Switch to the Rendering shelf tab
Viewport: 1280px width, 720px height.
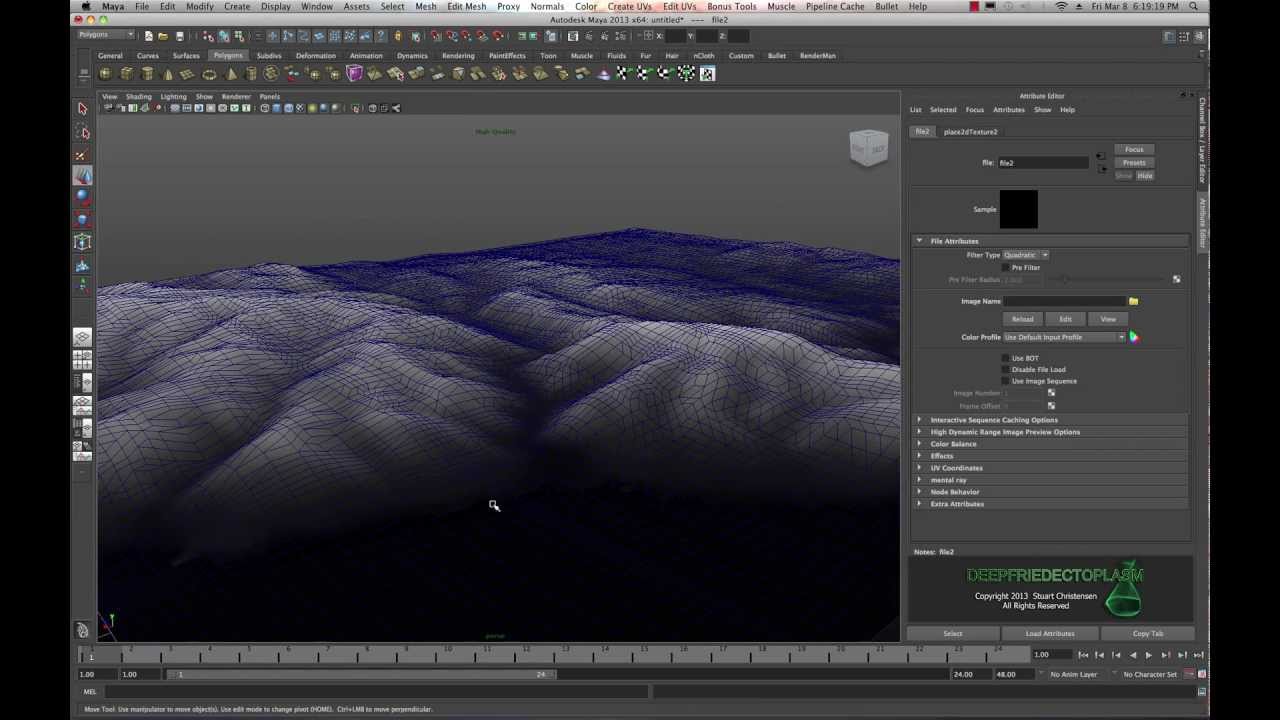click(x=458, y=56)
